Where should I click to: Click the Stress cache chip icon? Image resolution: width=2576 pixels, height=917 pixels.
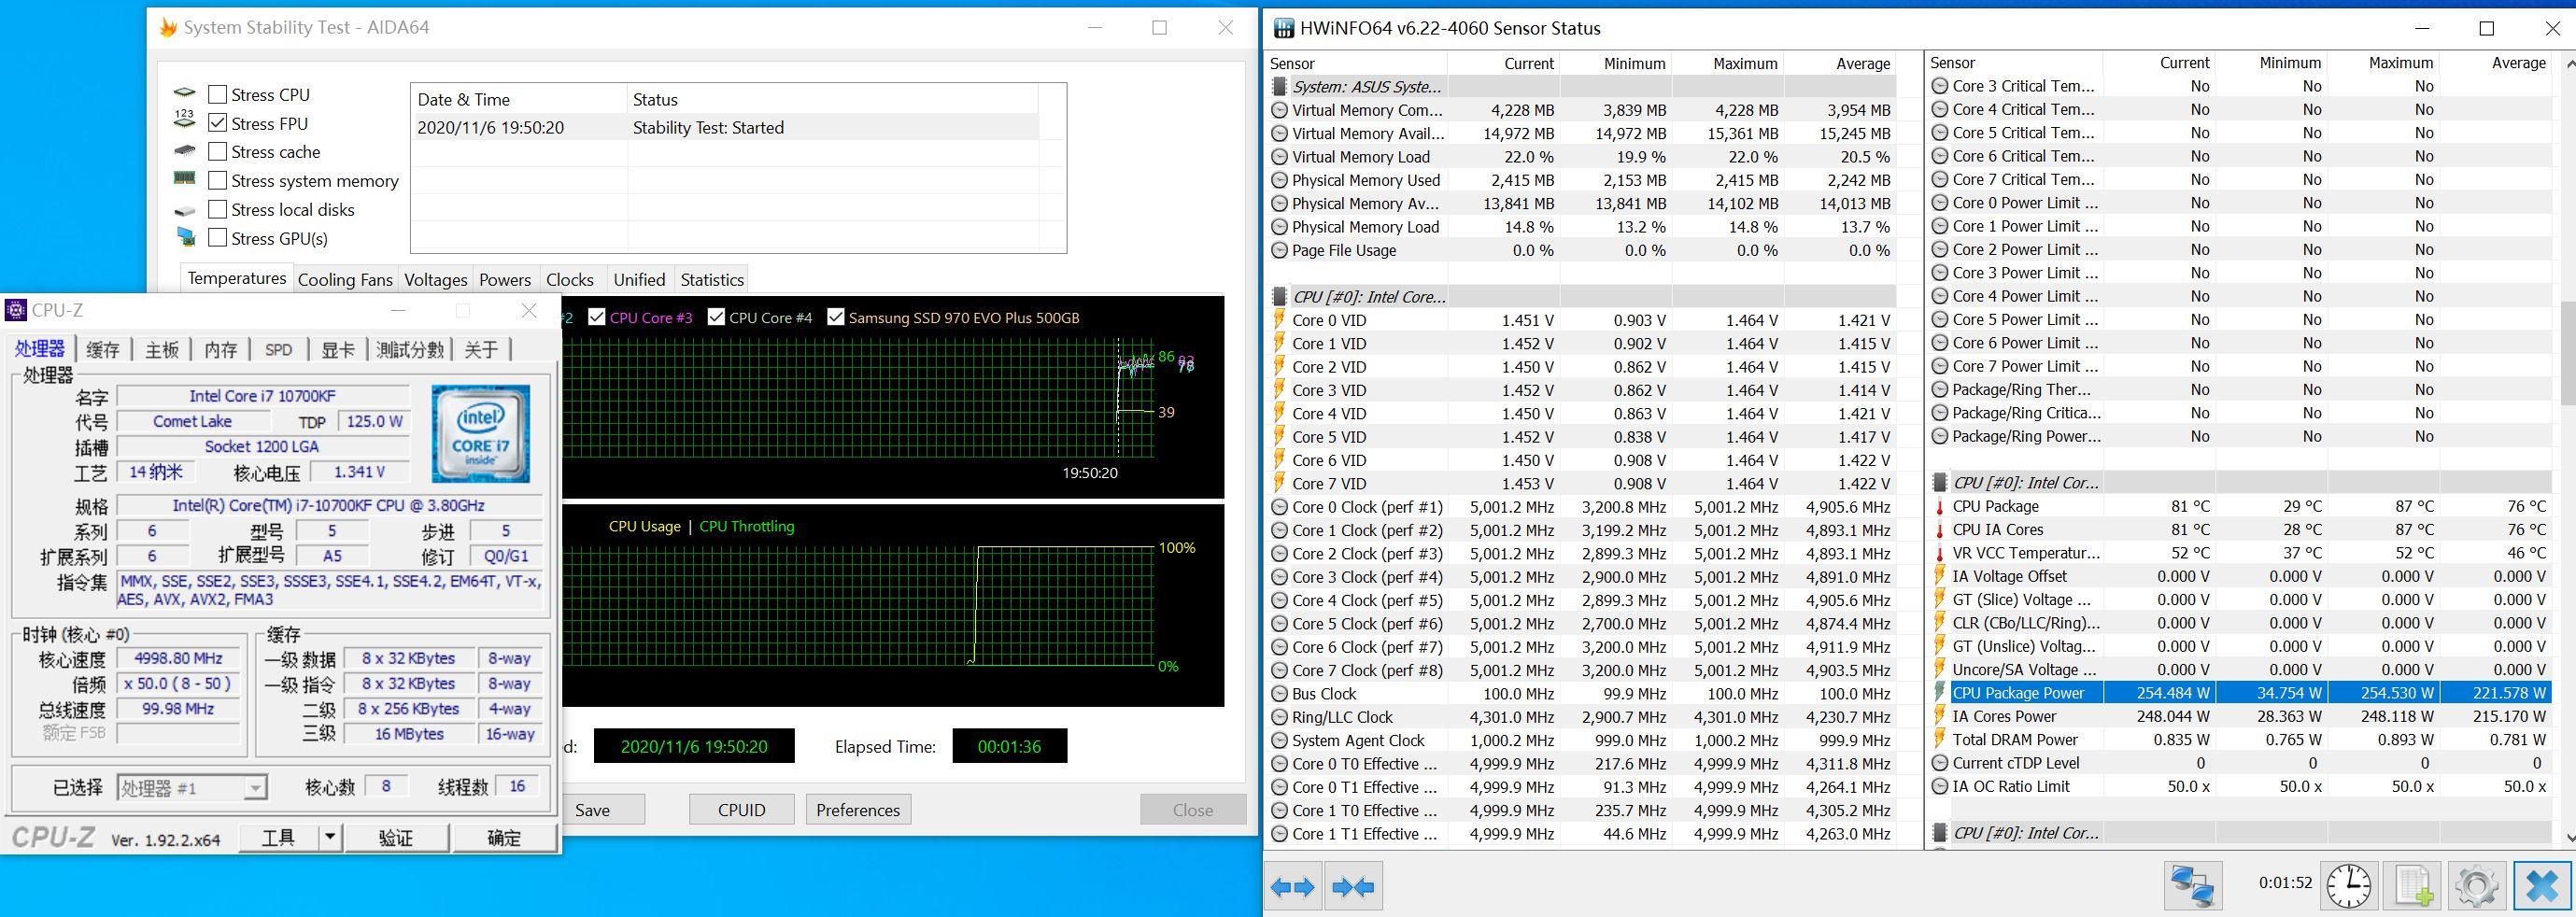[x=185, y=151]
